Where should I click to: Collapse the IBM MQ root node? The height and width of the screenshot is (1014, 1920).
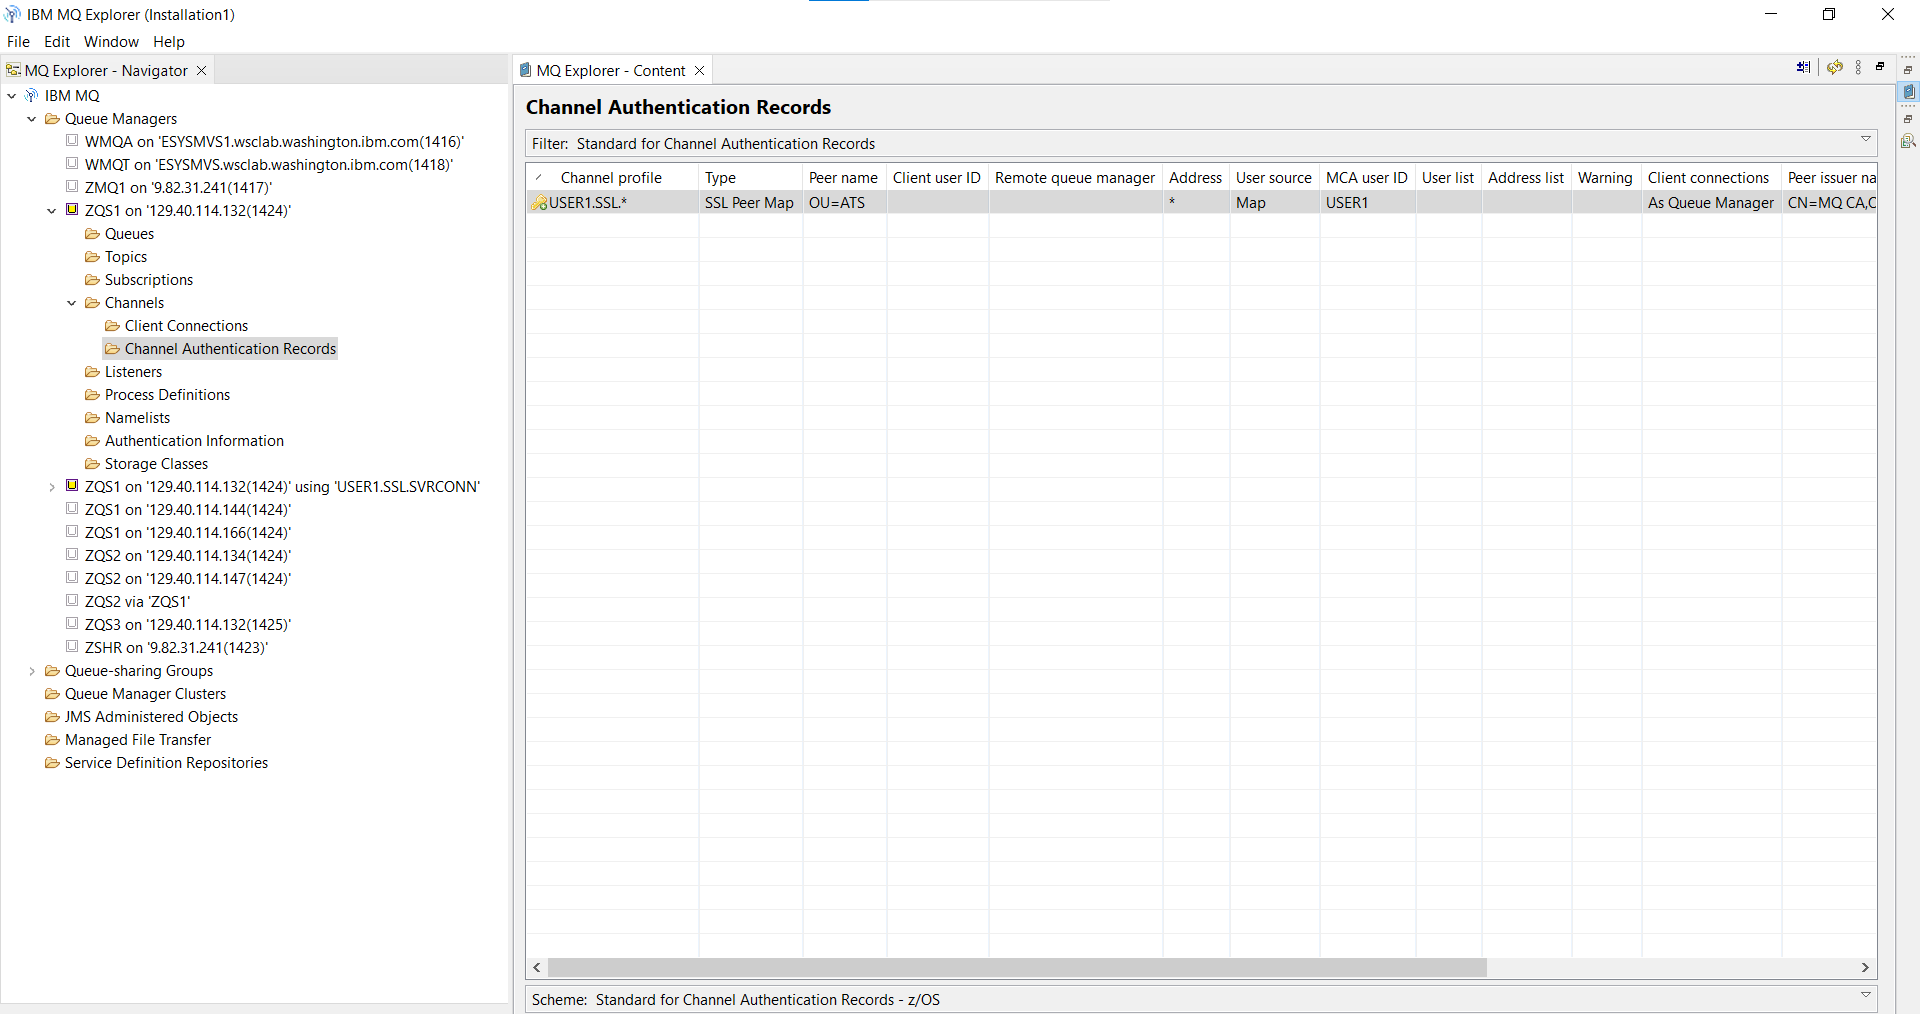[12, 96]
